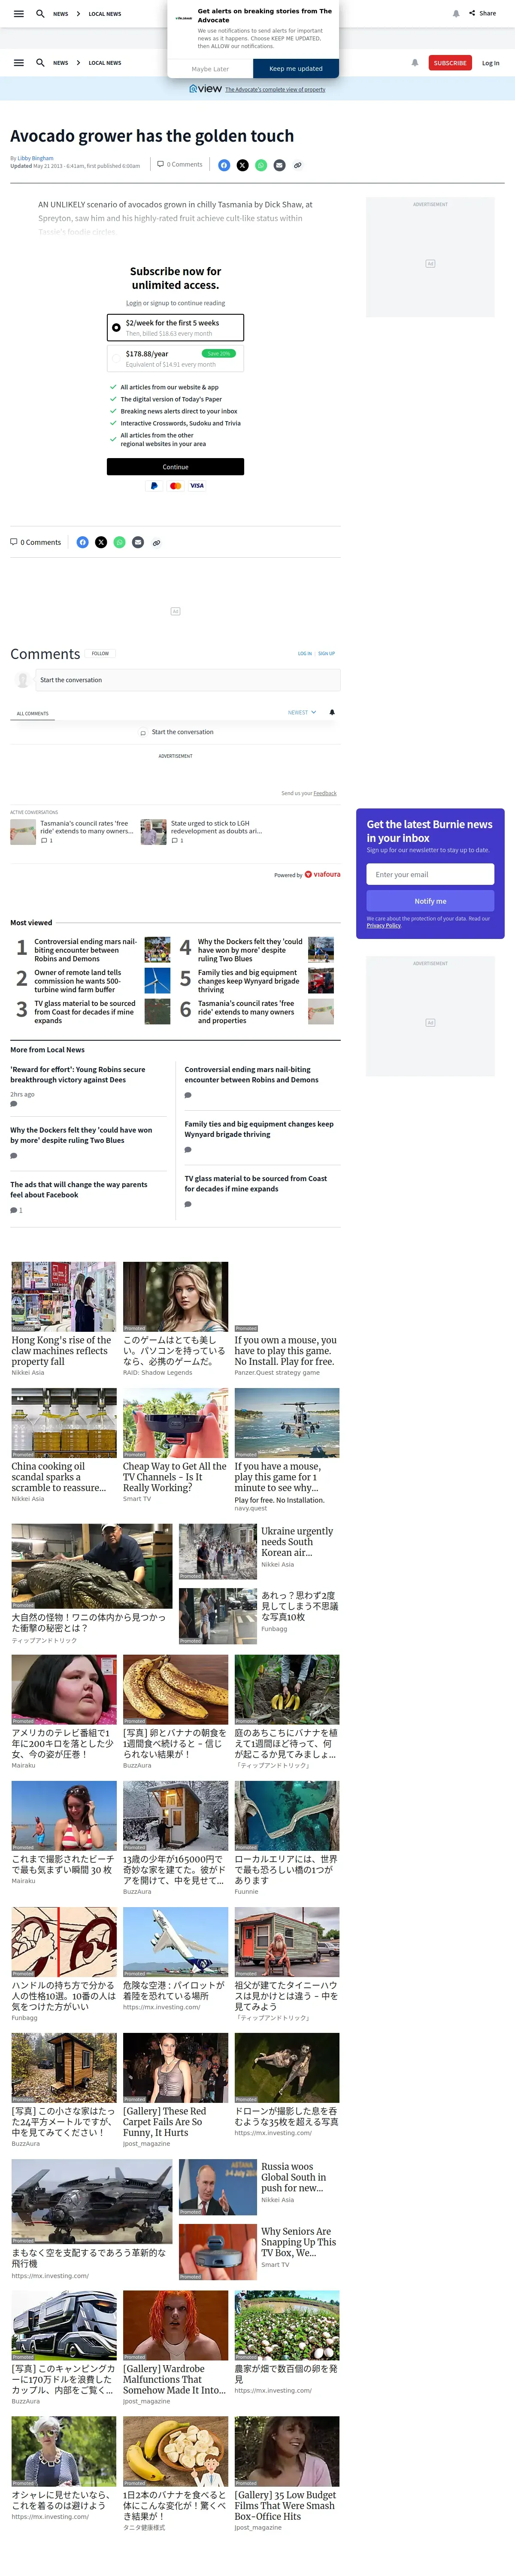Click the Follow button beside Comments
The width and height of the screenshot is (515, 2576).
tap(100, 653)
